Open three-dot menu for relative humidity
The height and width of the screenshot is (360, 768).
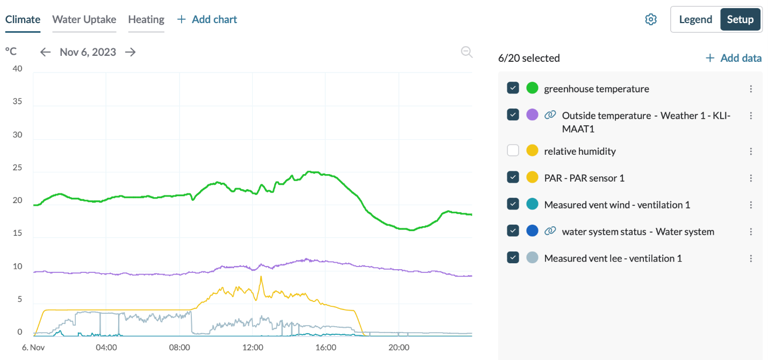coord(751,151)
